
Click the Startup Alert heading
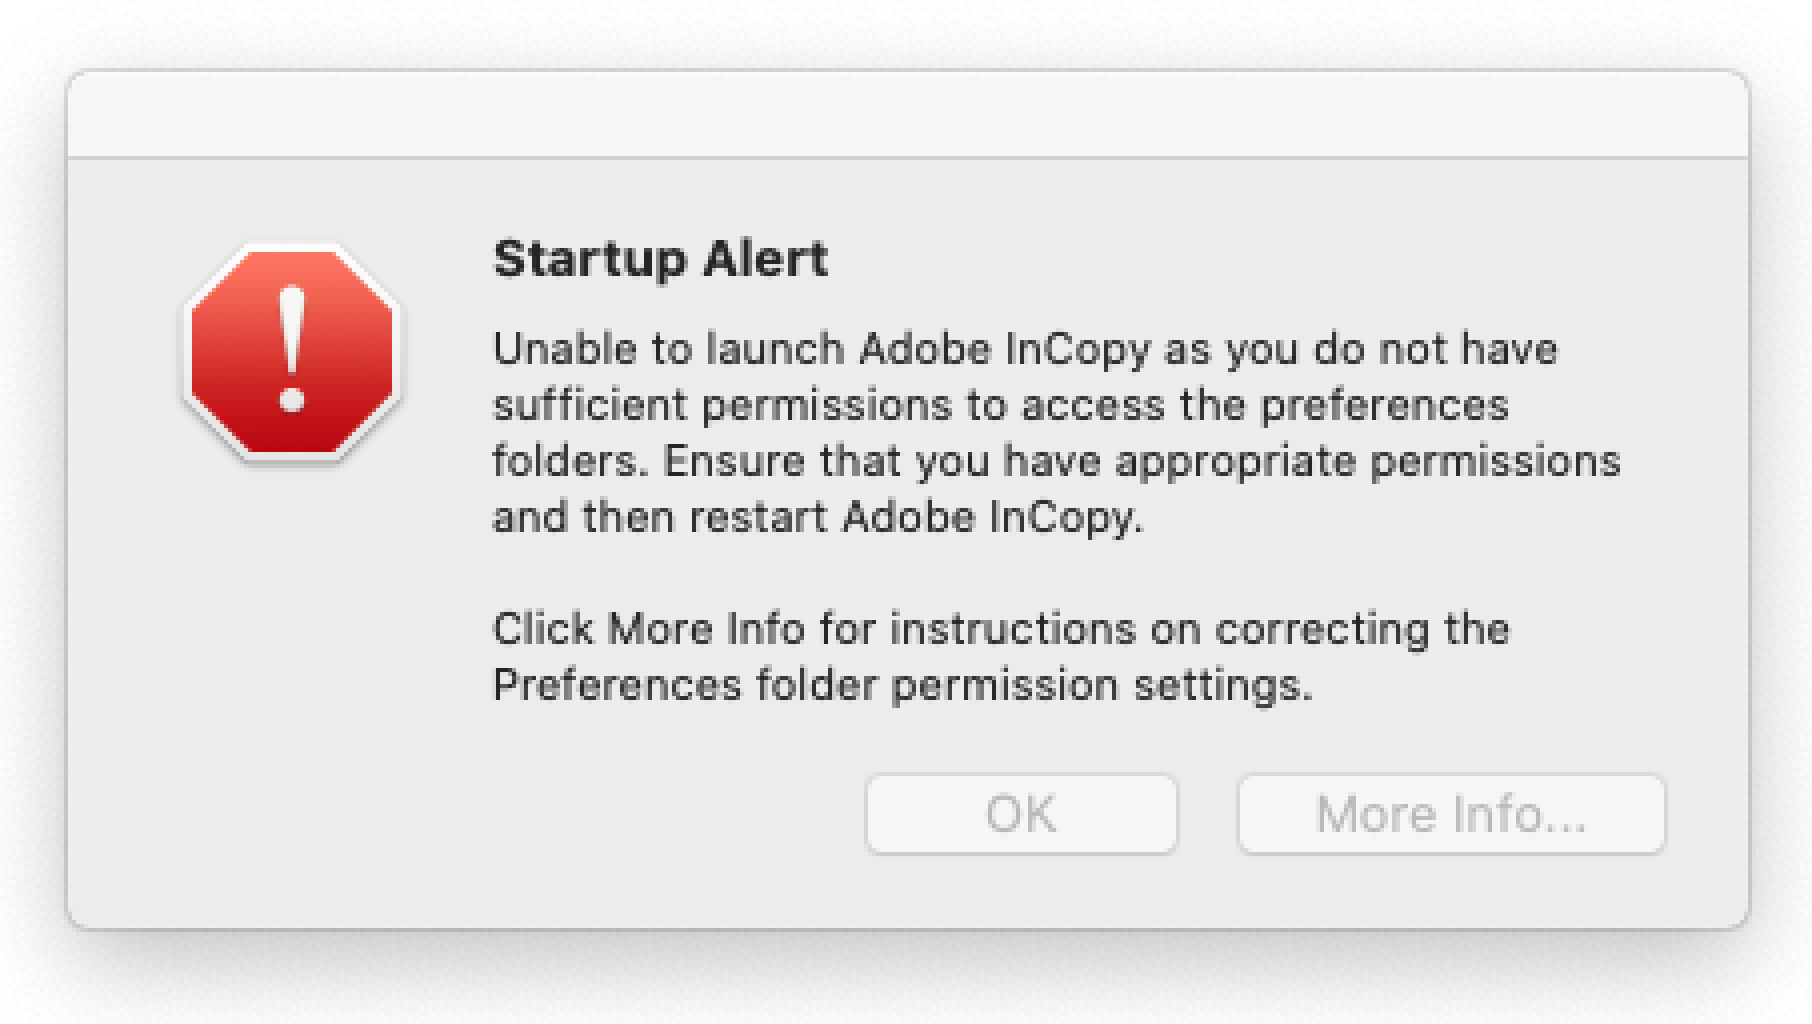[661, 260]
